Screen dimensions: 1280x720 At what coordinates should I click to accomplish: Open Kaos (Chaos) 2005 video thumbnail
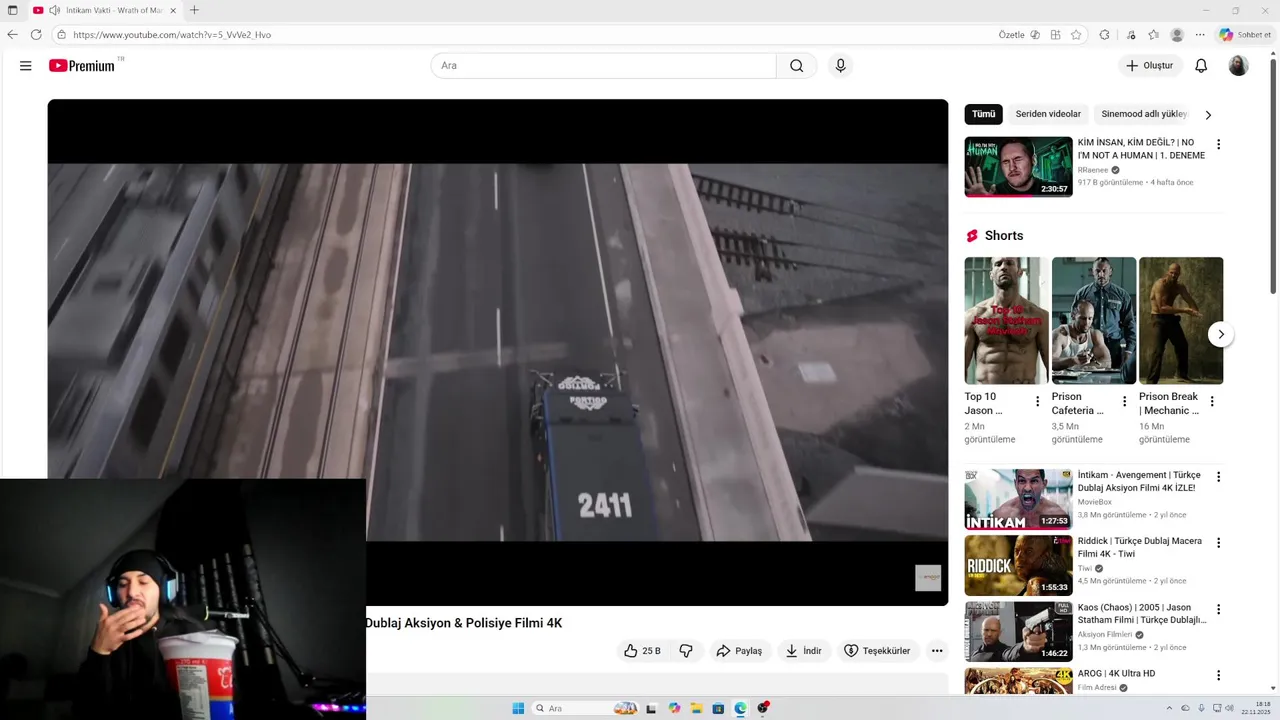1018,631
